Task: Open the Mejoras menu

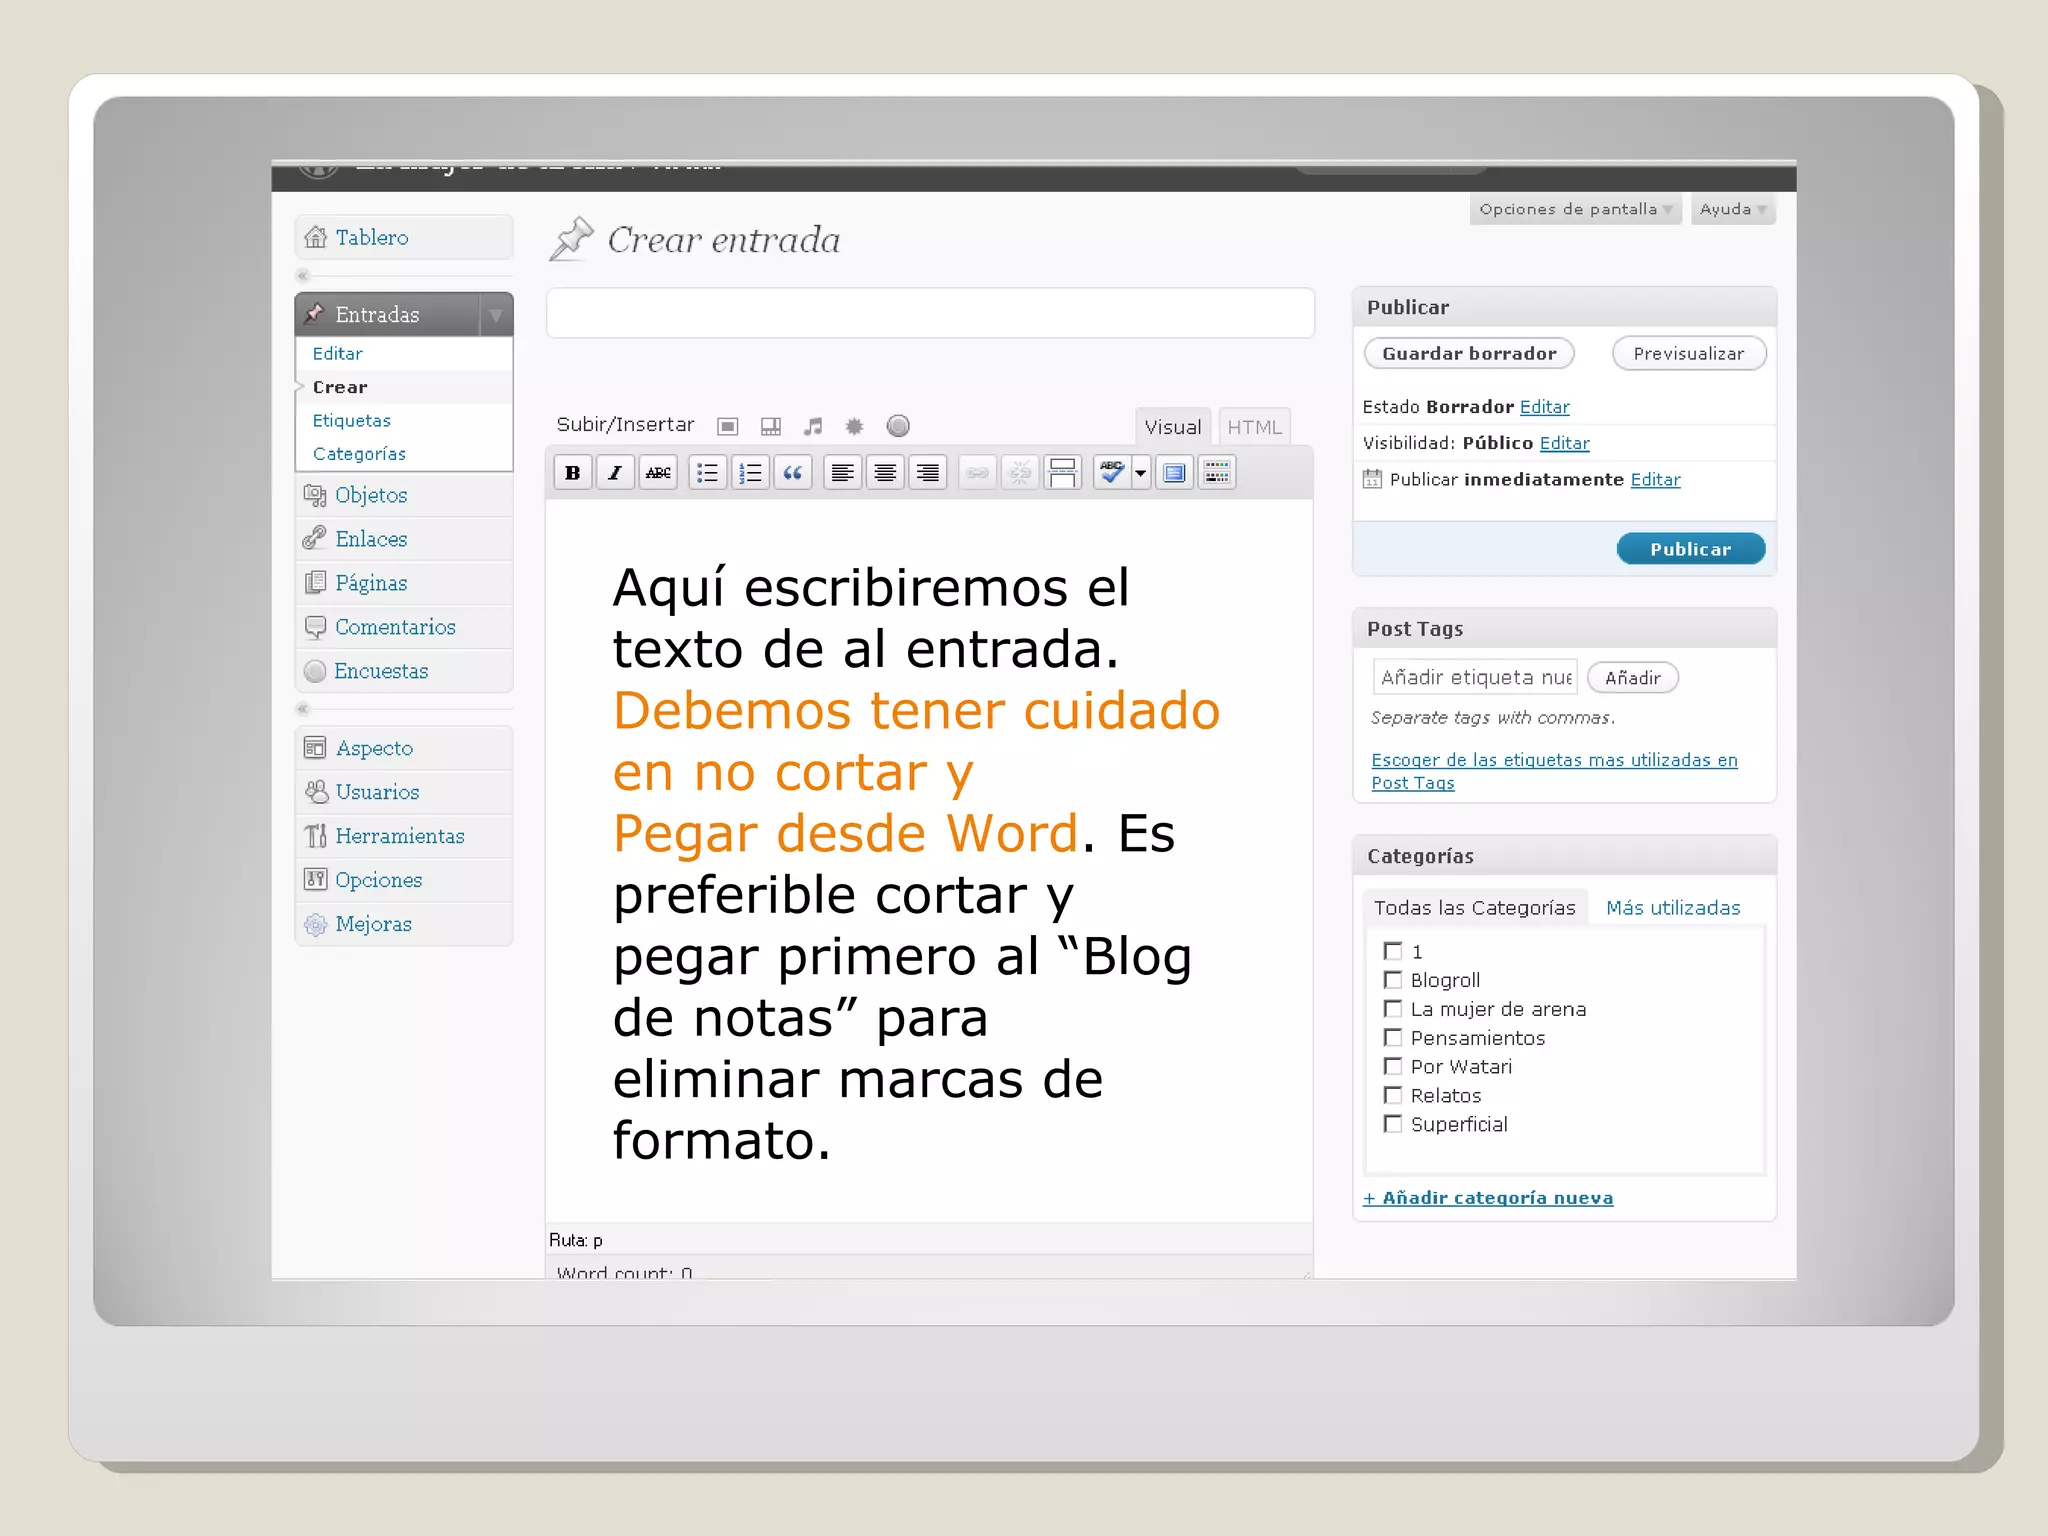Action: pos(404,924)
